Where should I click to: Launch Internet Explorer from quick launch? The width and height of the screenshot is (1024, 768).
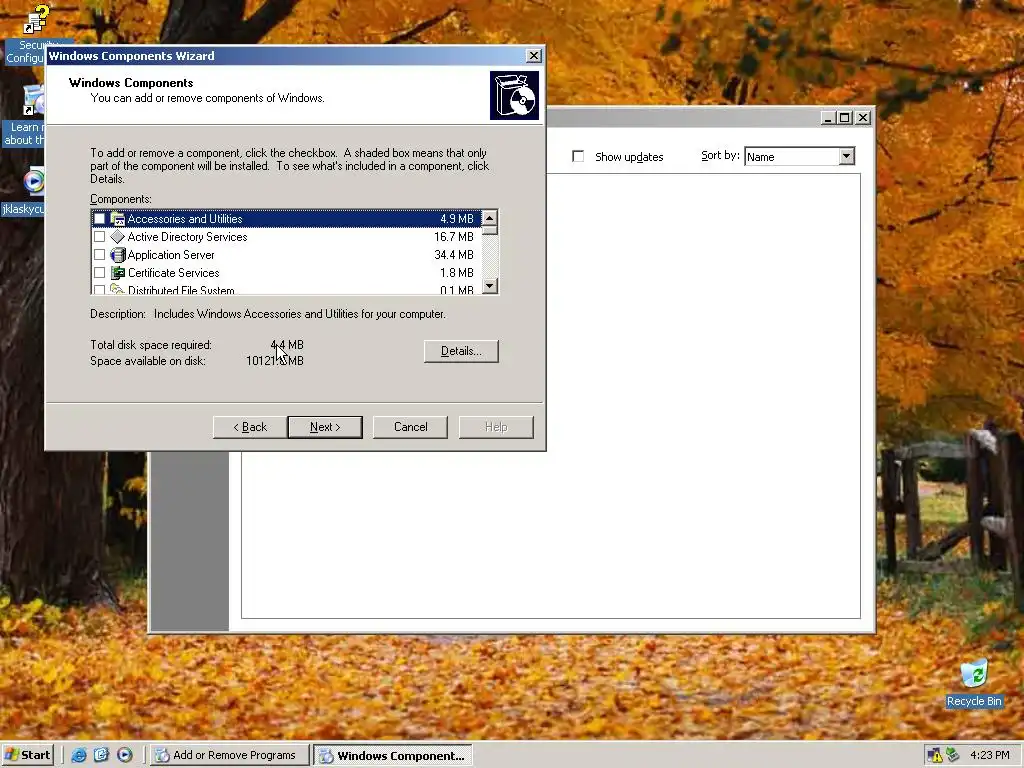pos(79,755)
